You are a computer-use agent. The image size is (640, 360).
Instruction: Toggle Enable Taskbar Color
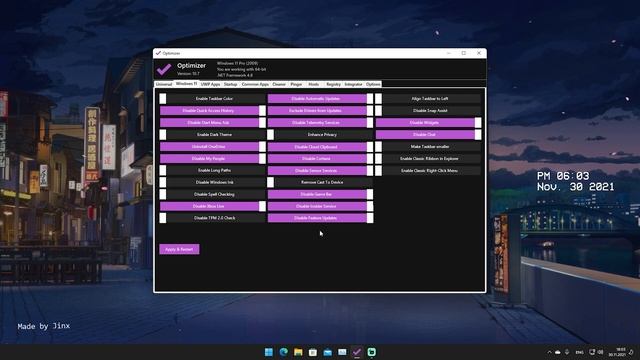pos(212,99)
